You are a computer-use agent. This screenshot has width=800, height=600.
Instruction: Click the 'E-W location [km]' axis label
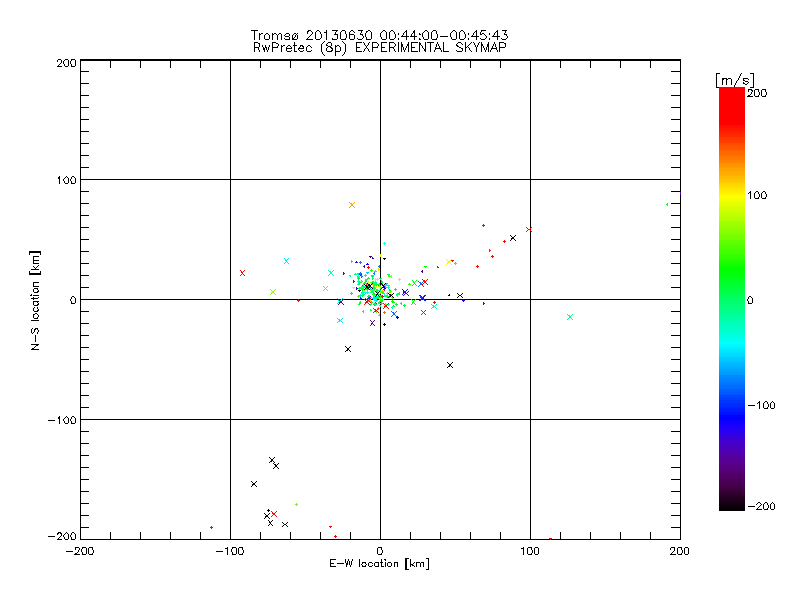[380, 564]
